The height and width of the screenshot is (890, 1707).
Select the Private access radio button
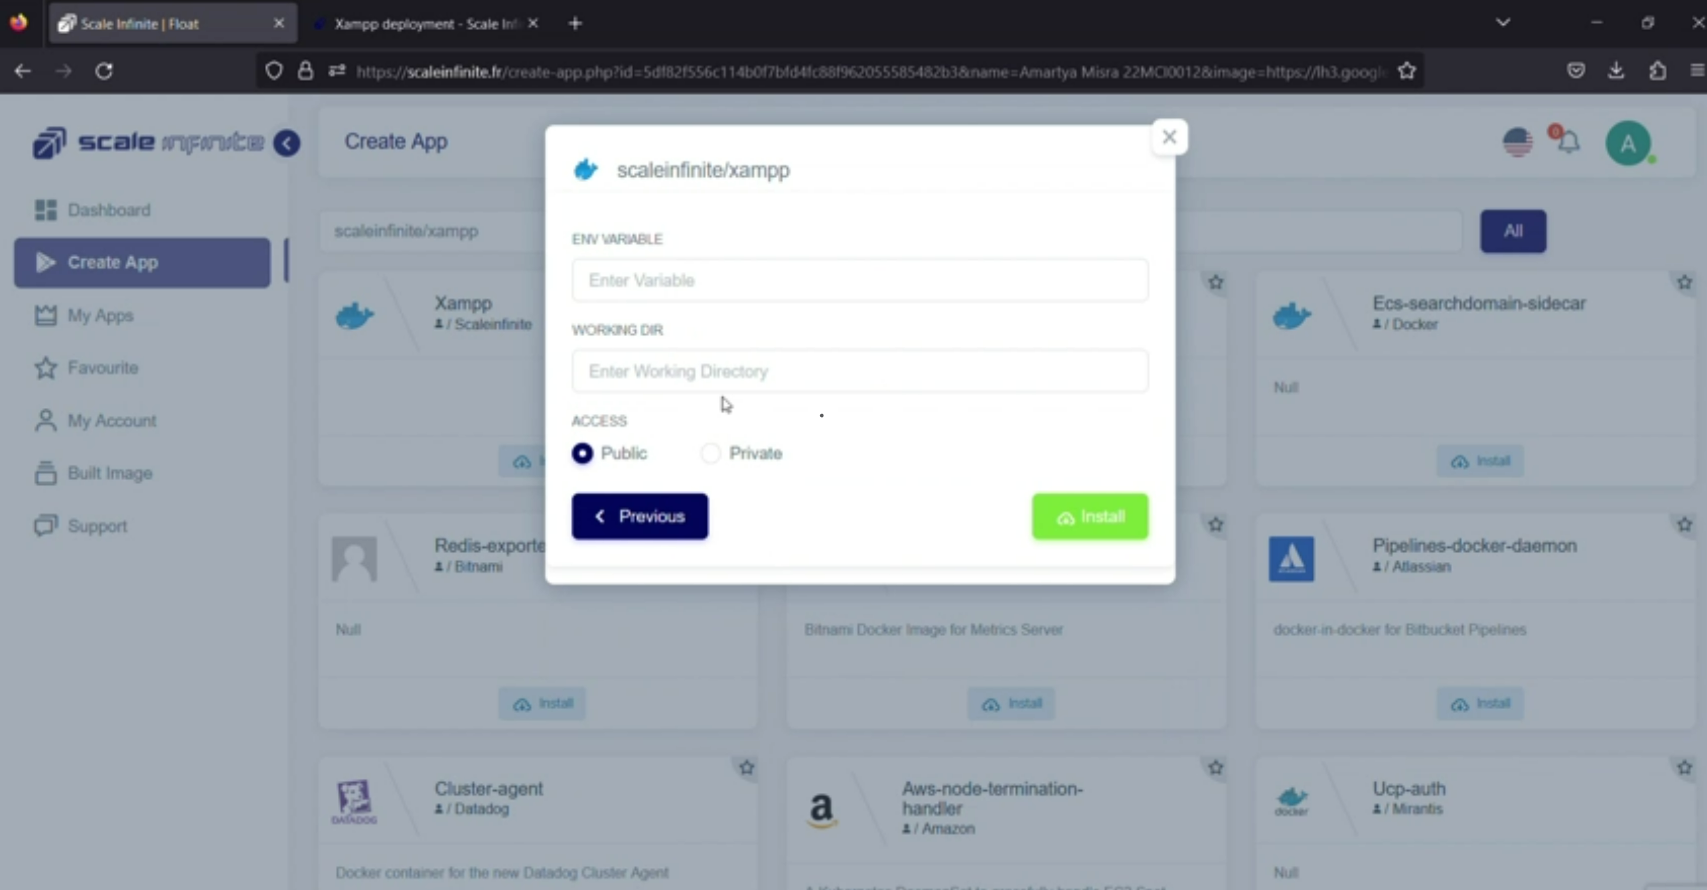pyautogui.click(x=710, y=454)
